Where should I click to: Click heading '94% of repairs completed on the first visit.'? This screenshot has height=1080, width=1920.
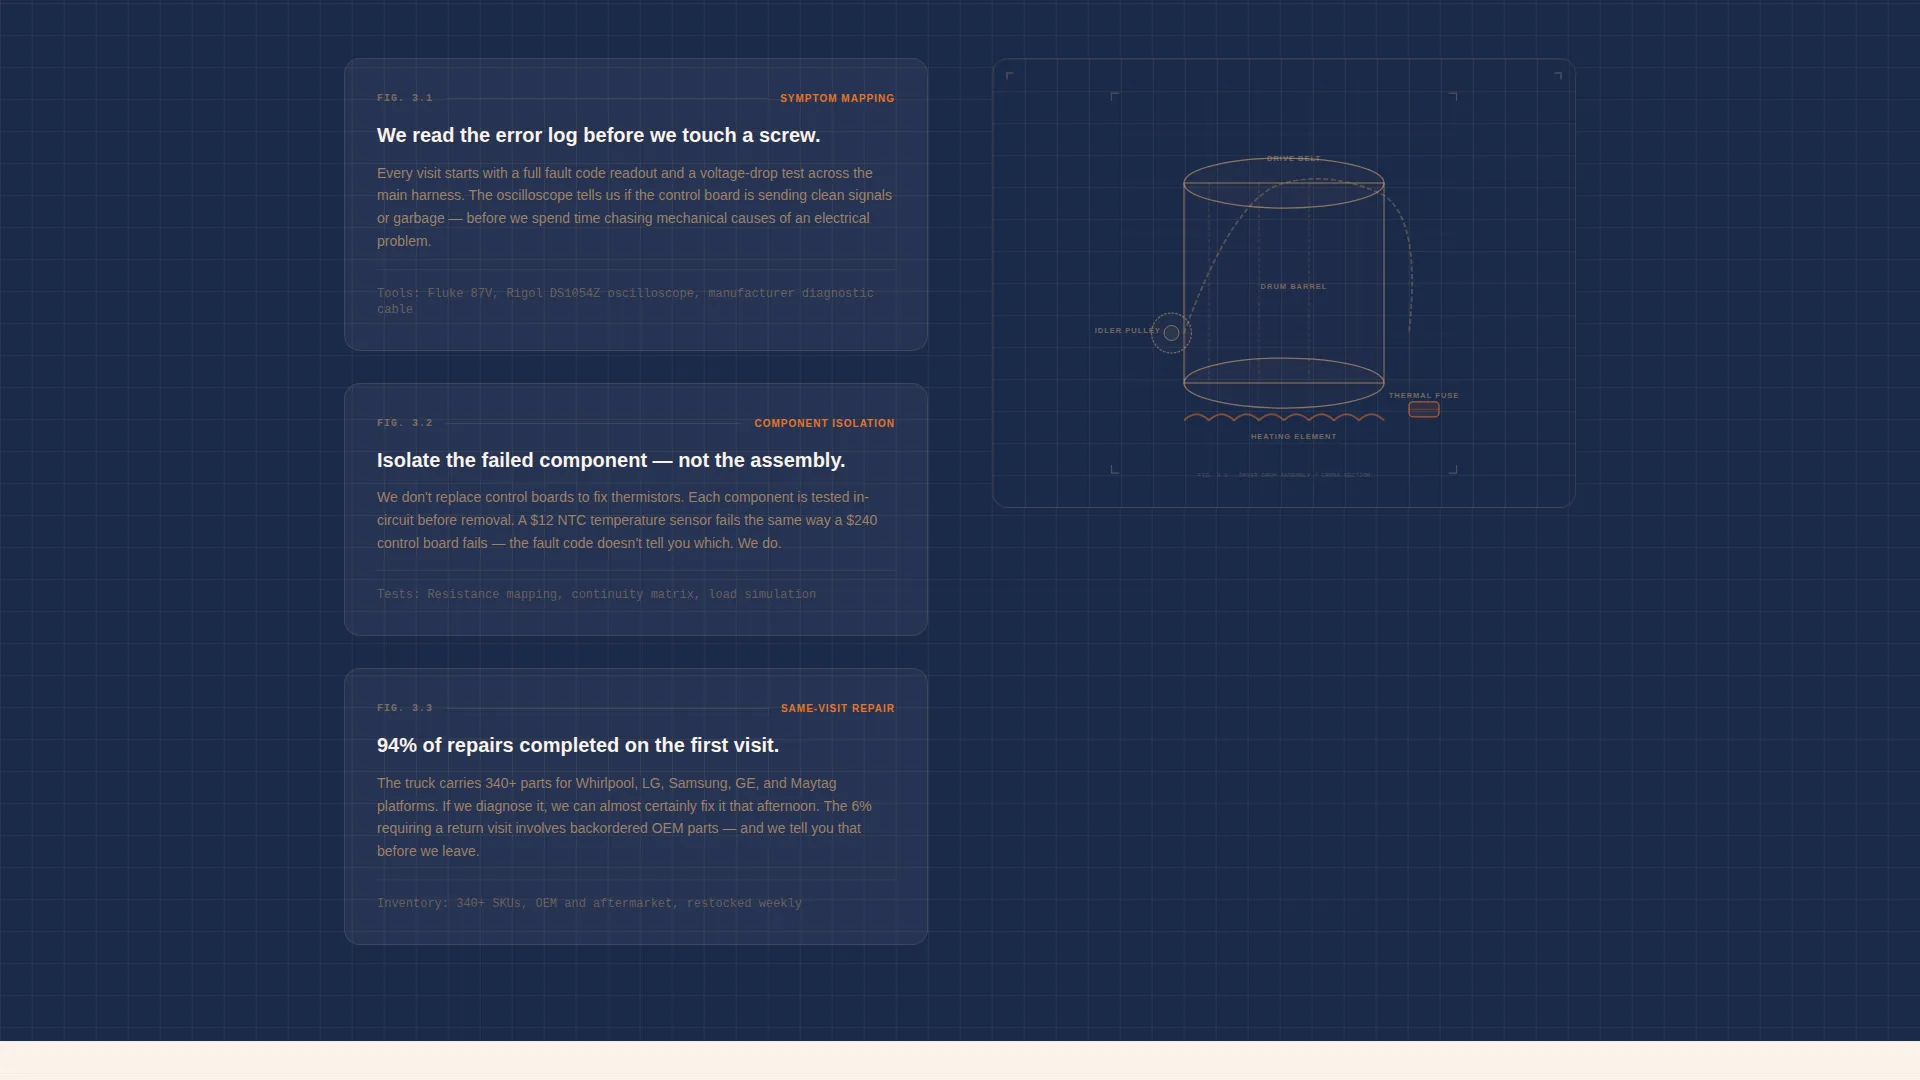click(x=578, y=745)
